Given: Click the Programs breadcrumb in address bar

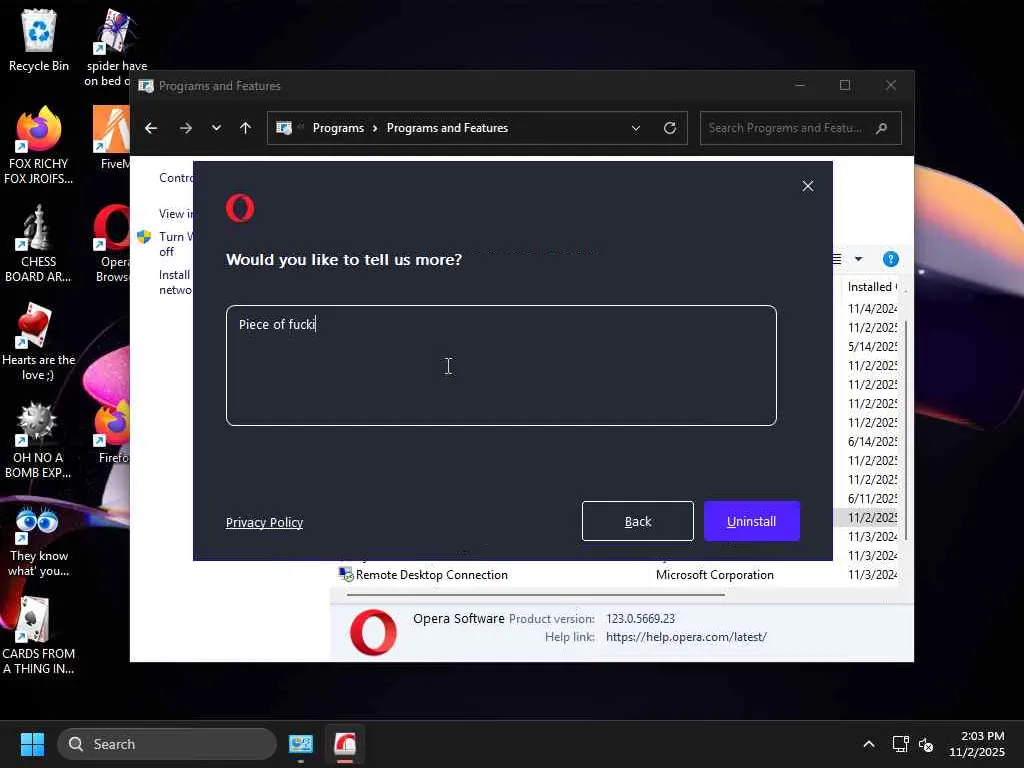Looking at the screenshot, I should click(338, 128).
